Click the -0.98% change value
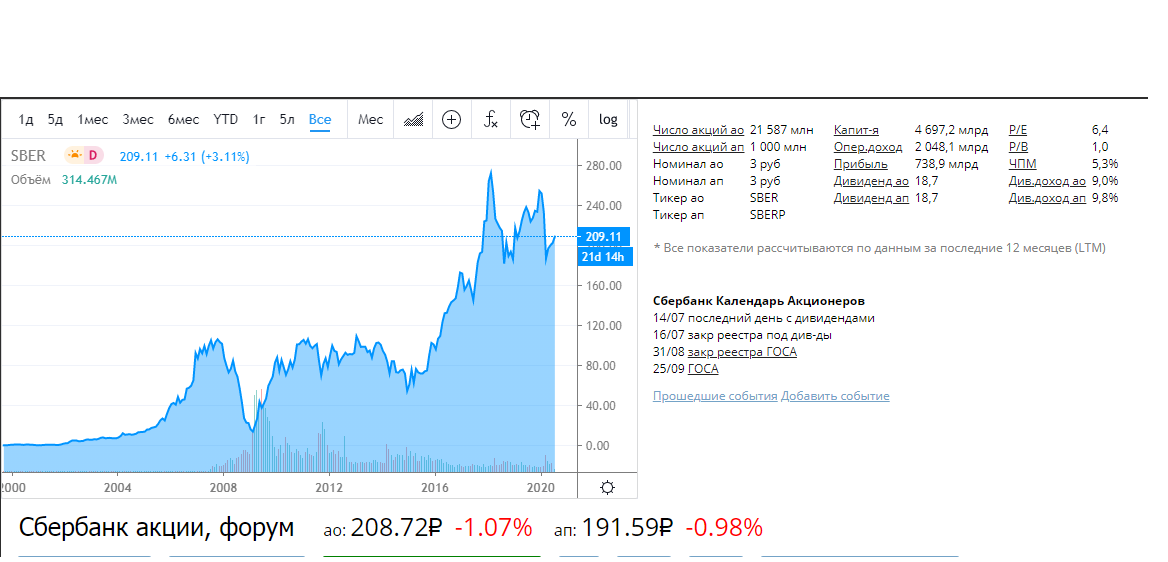The width and height of the screenshot is (1168, 562). pos(724,528)
